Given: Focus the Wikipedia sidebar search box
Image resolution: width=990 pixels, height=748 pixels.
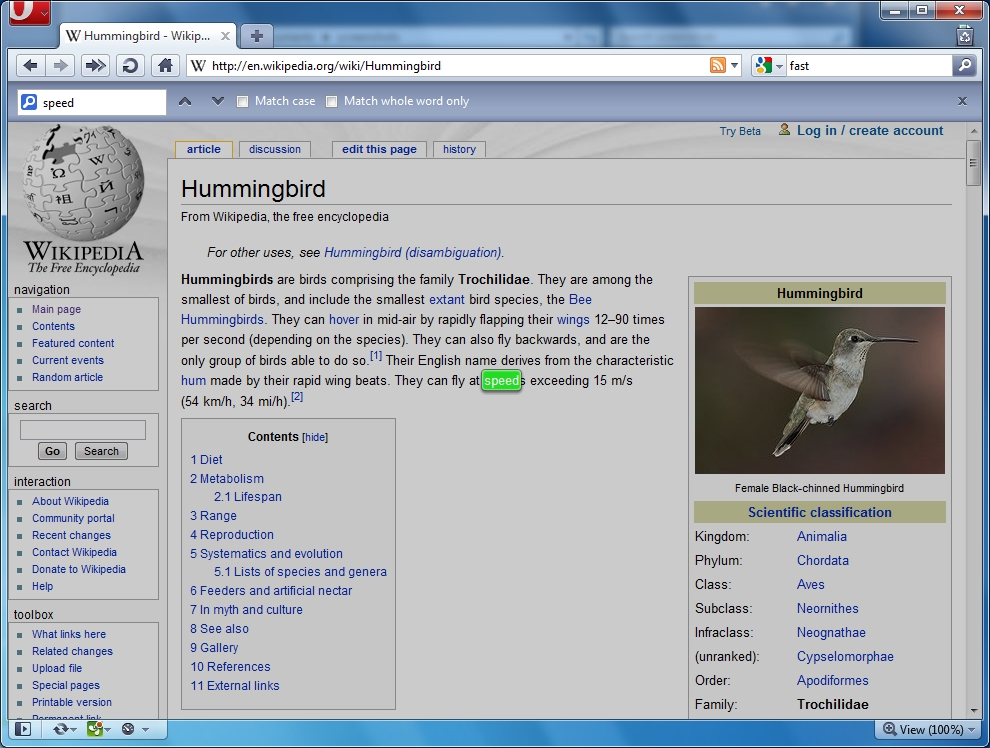Looking at the screenshot, I should click(x=83, y=430).
